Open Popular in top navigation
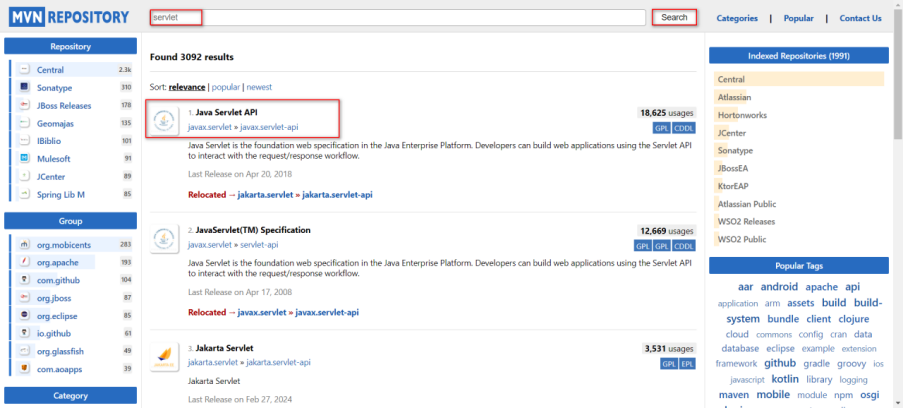This screenshot has width=904, height=408. coord(798,18)
